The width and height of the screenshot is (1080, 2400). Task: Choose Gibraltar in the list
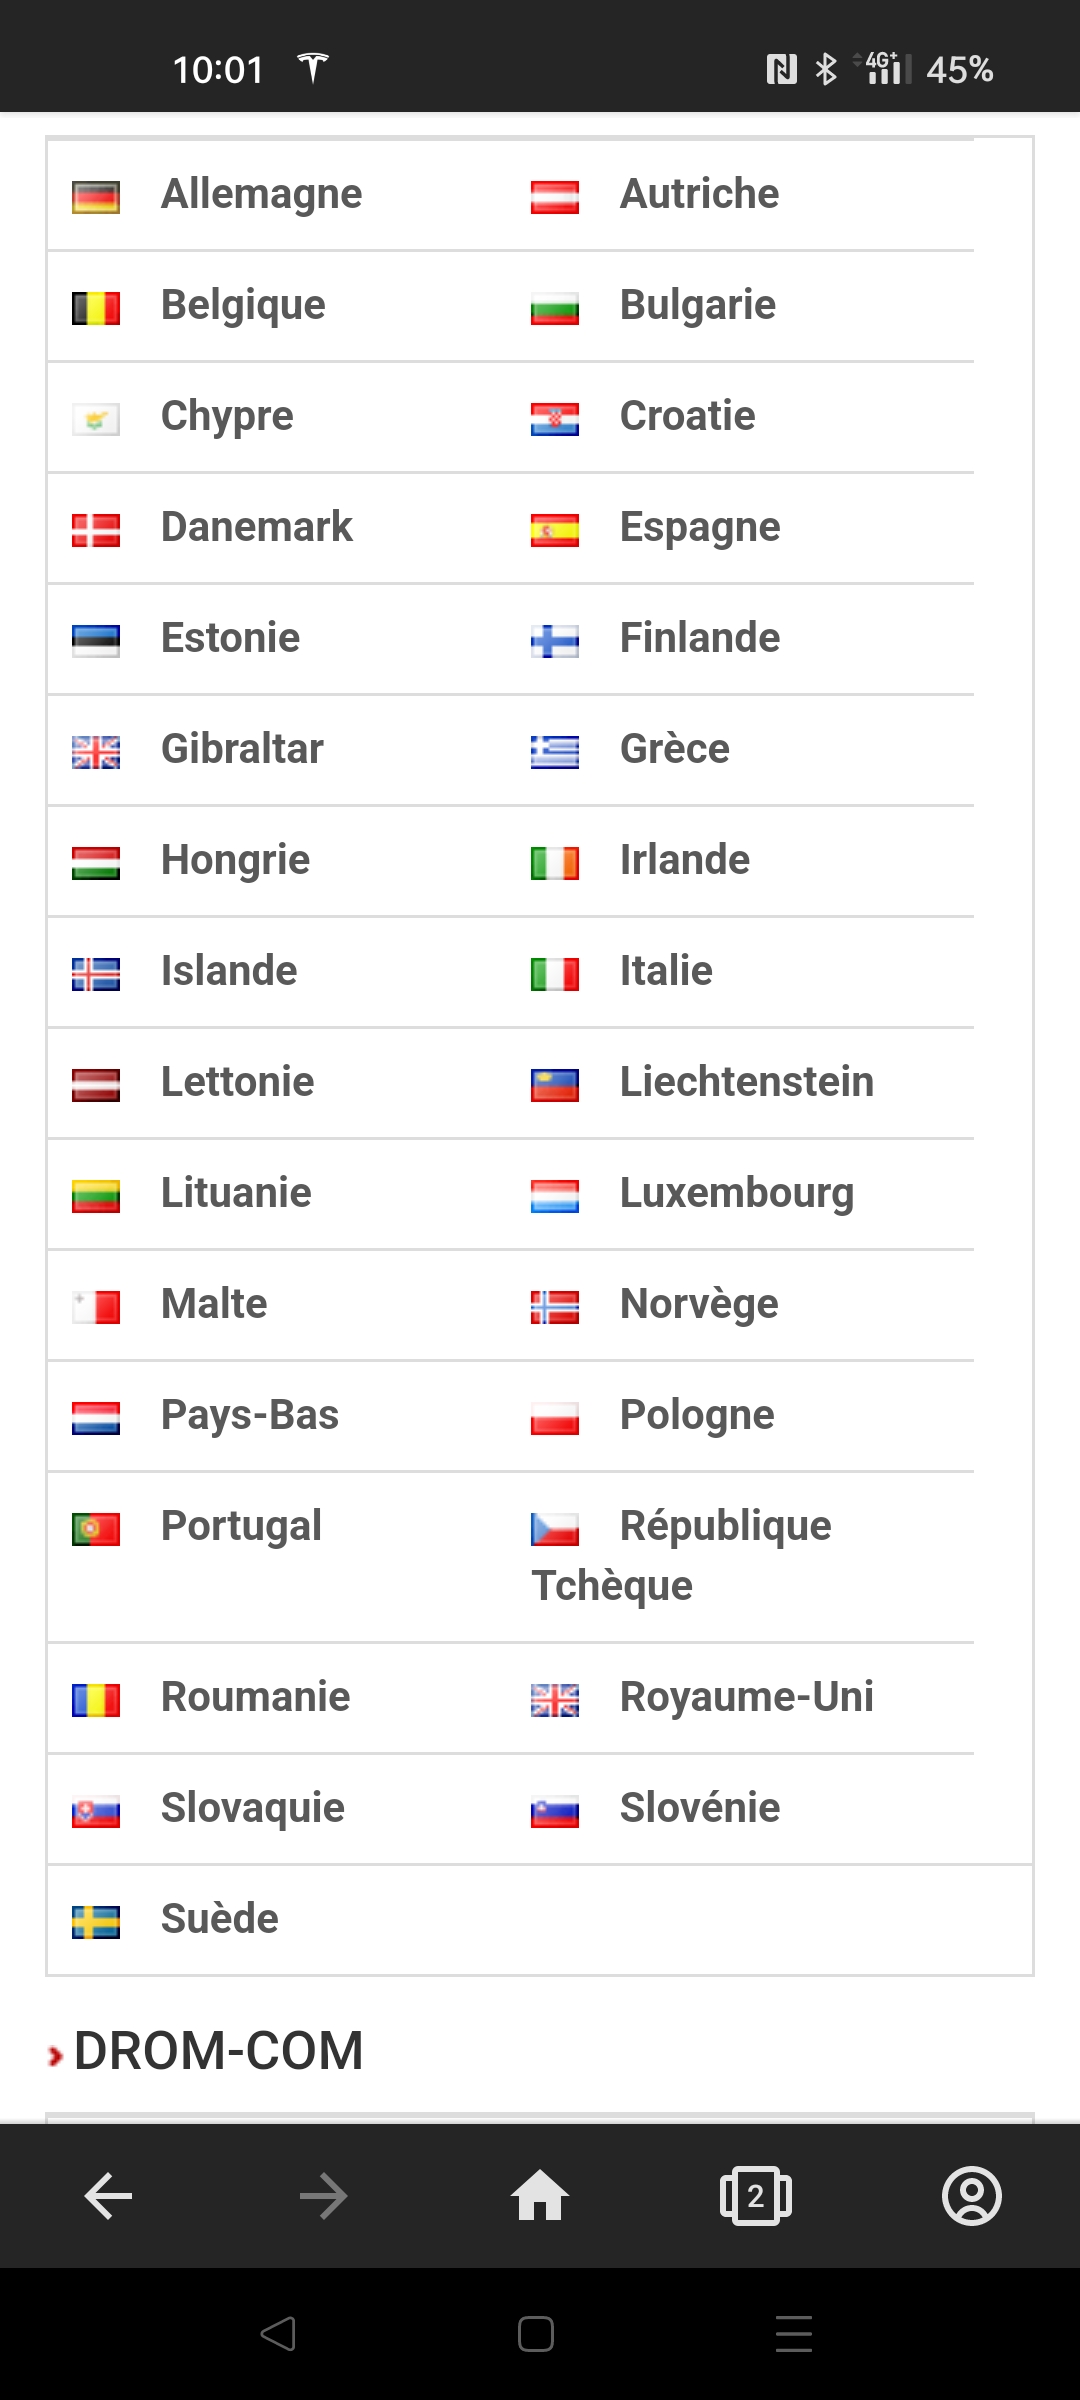pyautogui.click(x=242, y=749)
